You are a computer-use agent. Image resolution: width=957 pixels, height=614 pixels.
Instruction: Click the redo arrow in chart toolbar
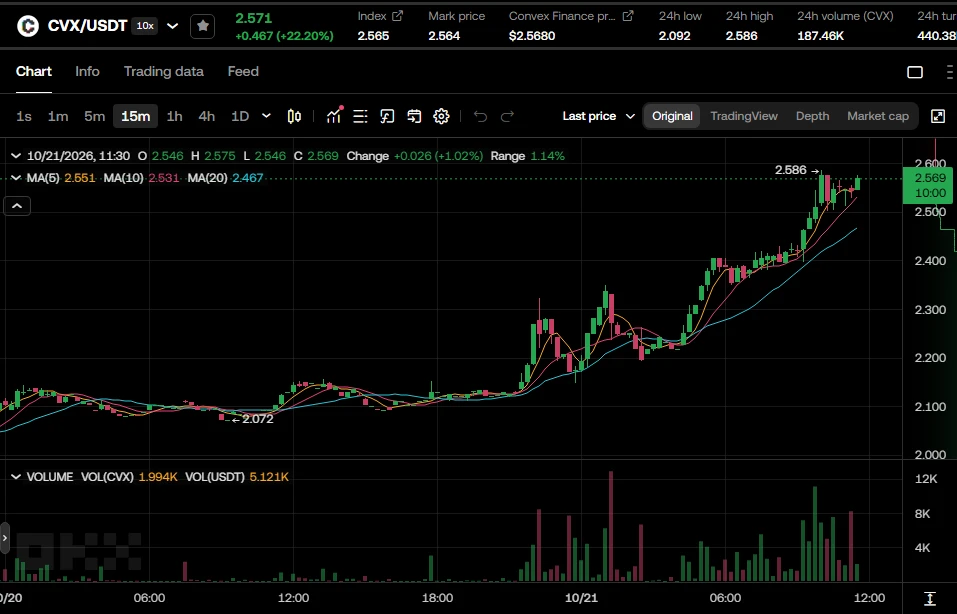pyautogui.click(x=507, y=116)
